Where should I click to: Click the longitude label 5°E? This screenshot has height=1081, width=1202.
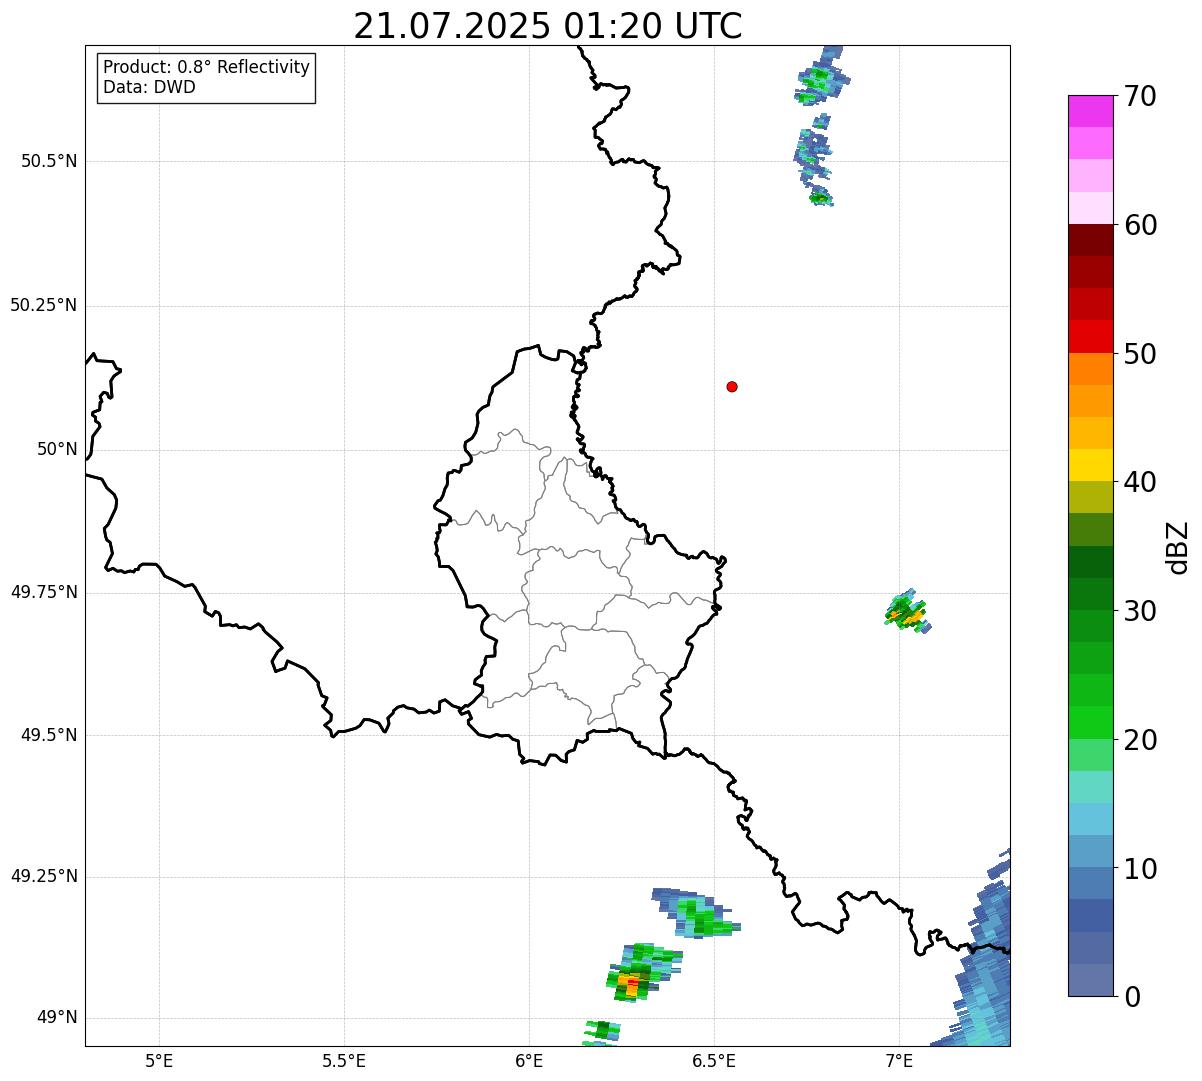click(x=159, y=1060)
